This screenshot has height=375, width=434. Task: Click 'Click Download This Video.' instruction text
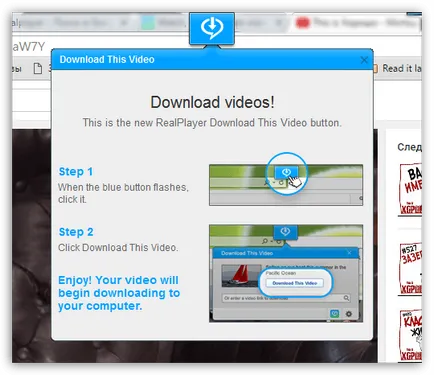click(118, 248)
